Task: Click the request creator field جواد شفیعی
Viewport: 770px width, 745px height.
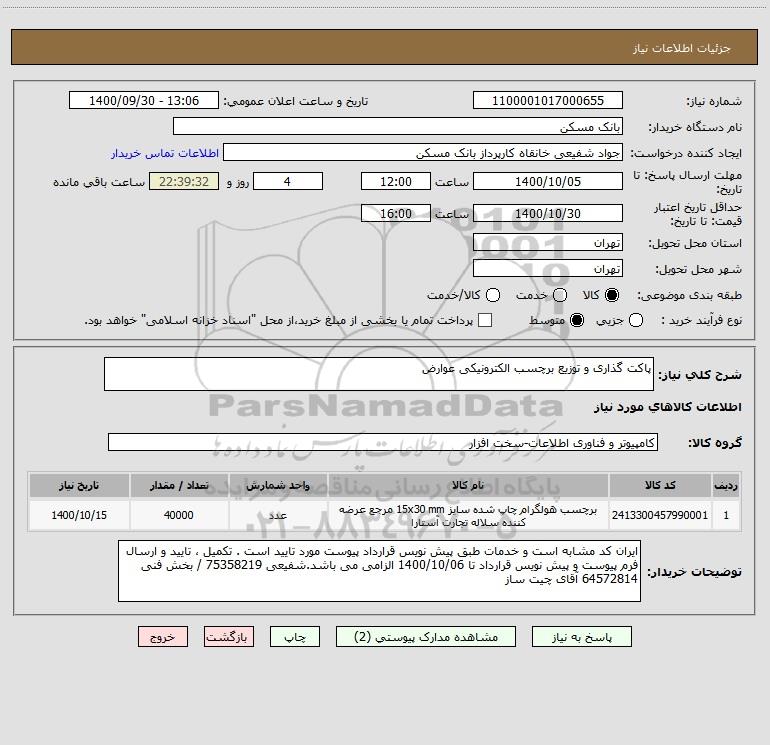Action: pos(423,153)
